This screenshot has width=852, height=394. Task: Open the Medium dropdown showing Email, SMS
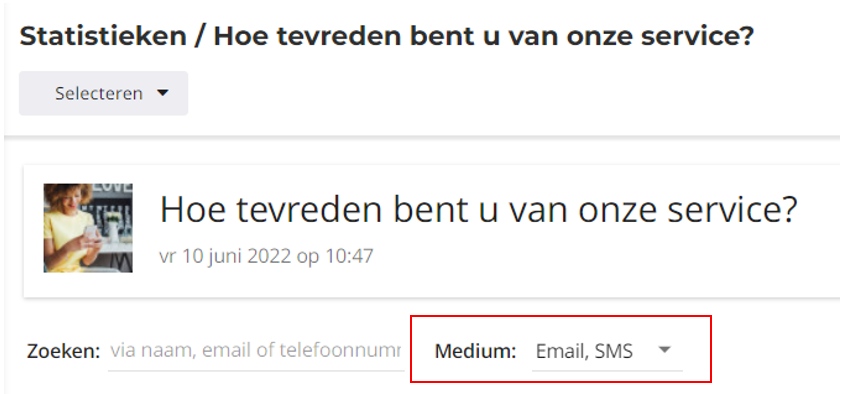coord(607,351)
